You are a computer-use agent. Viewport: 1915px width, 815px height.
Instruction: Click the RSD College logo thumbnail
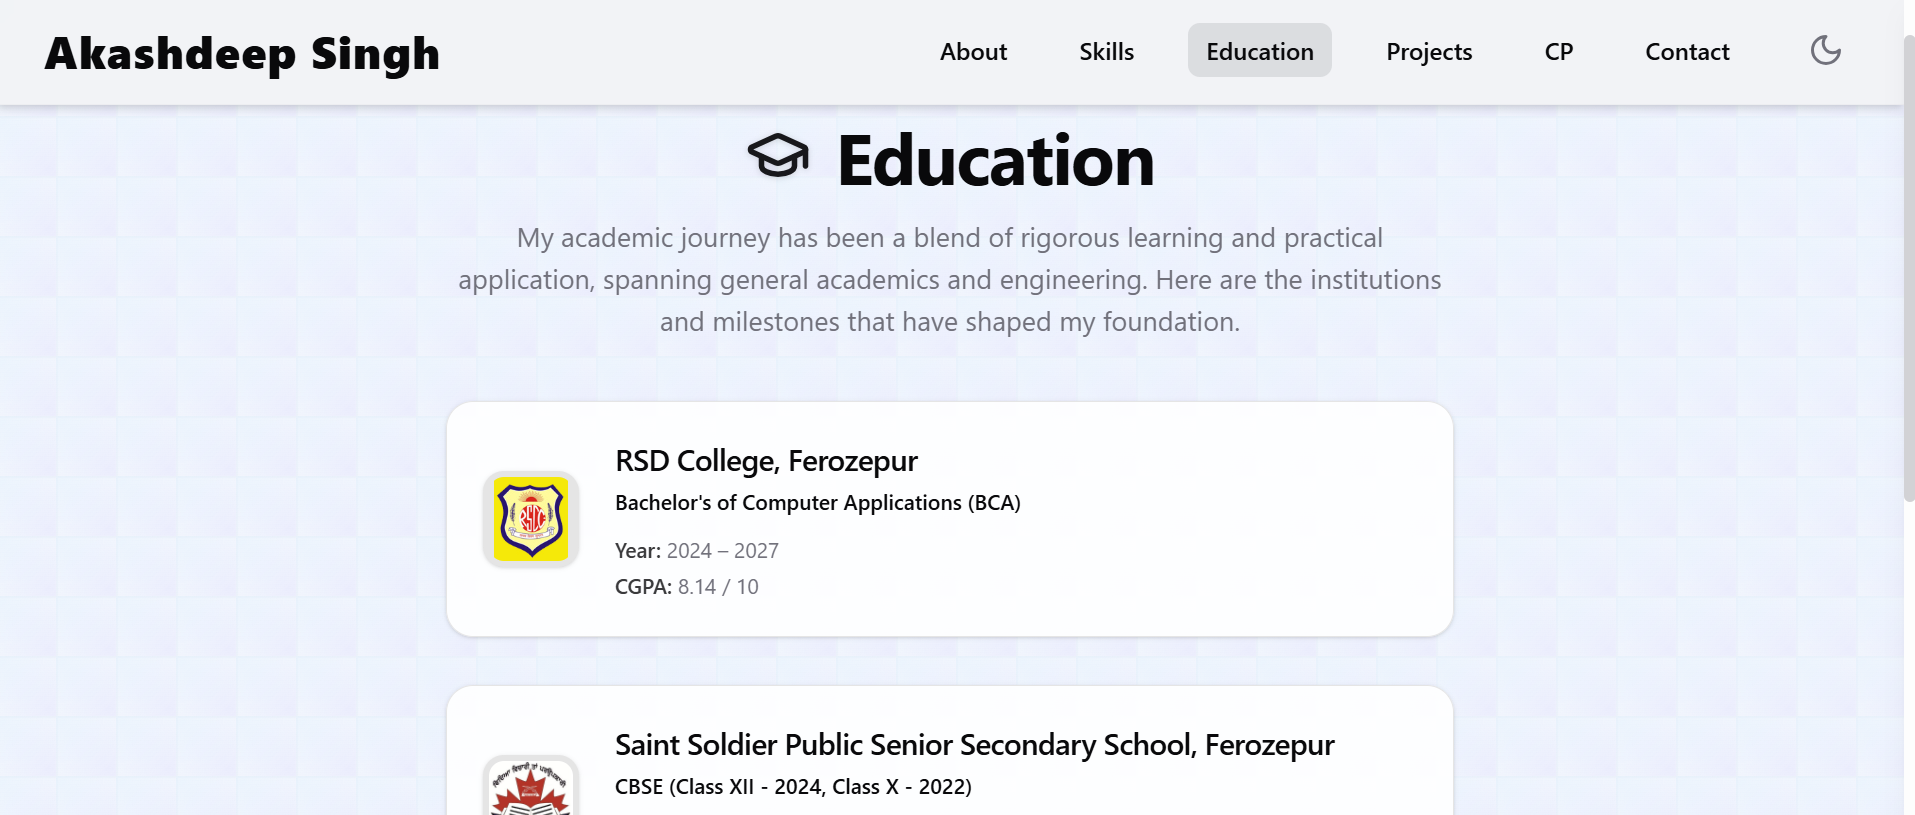(x=531, y=519)
